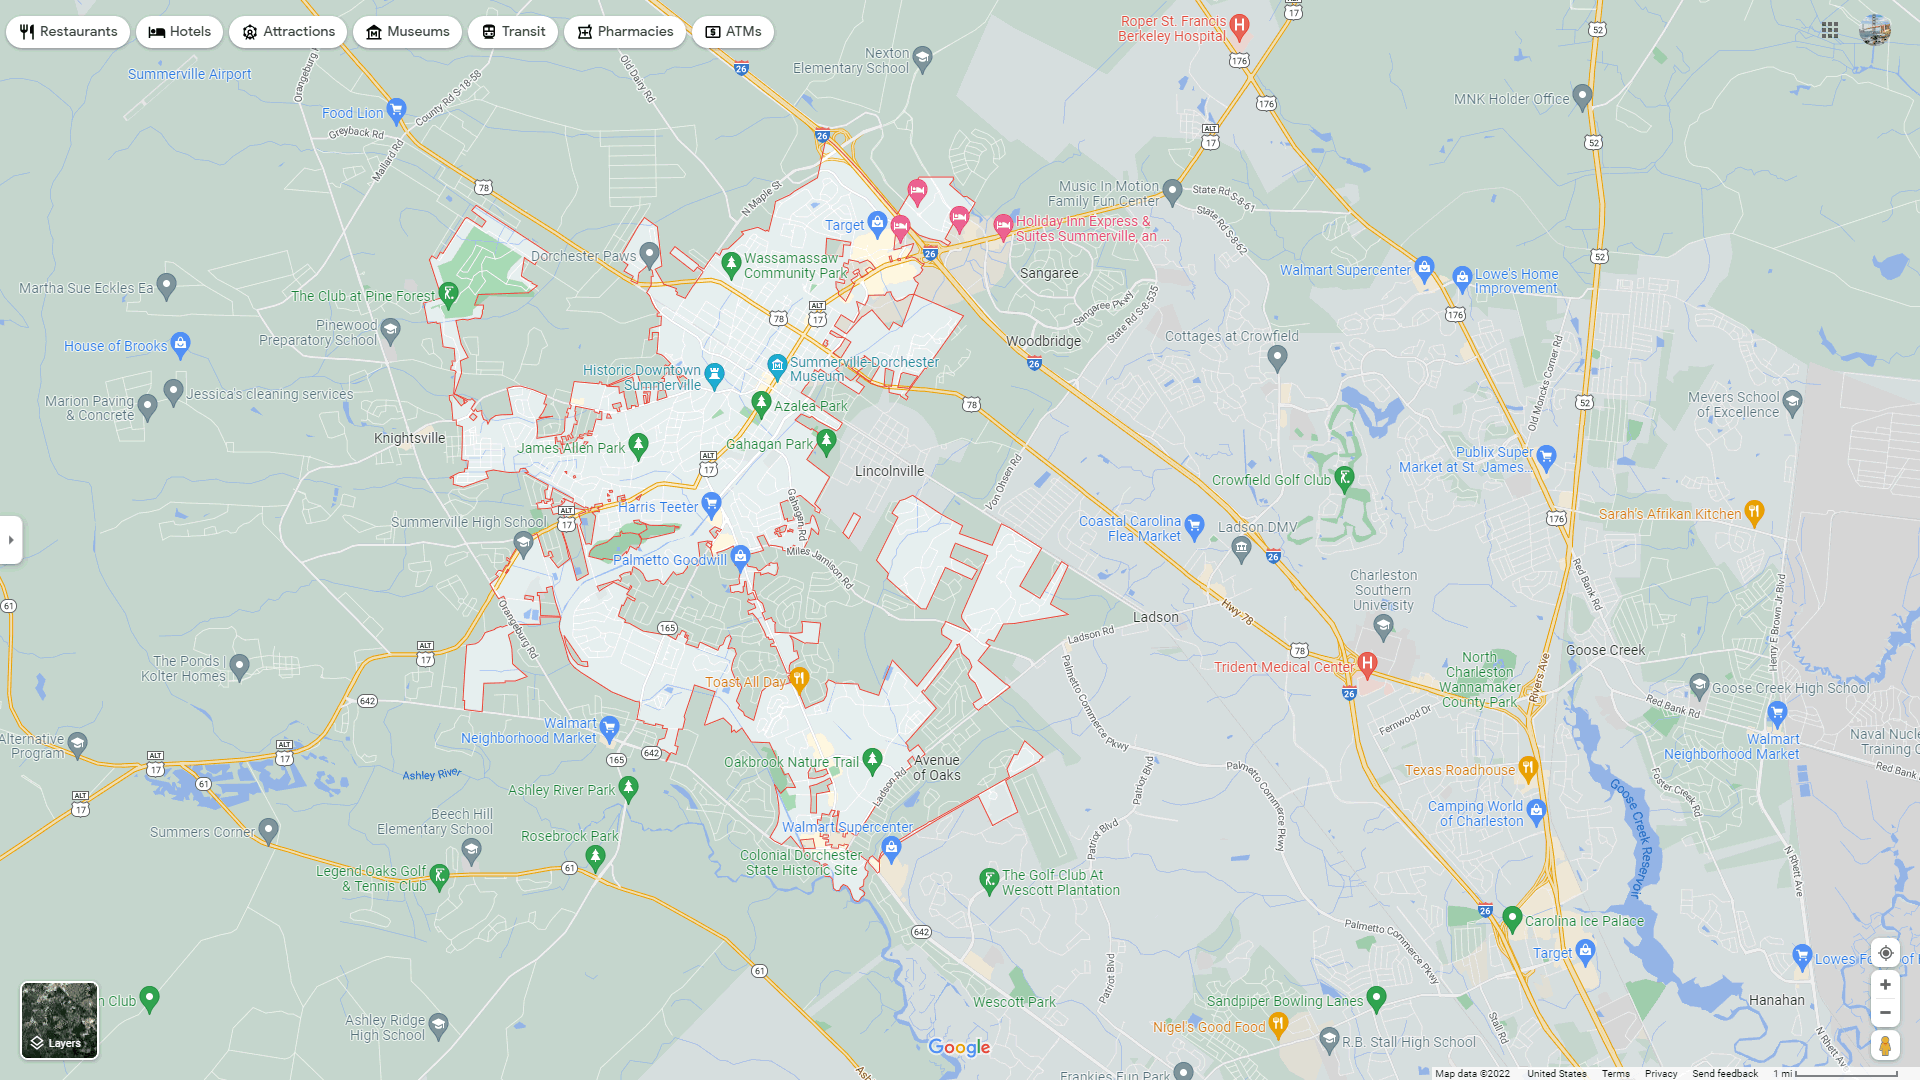Select Sandpiper Bowling Lanes marker
1920x1080 pixels.
click(x=1376, y=998)
